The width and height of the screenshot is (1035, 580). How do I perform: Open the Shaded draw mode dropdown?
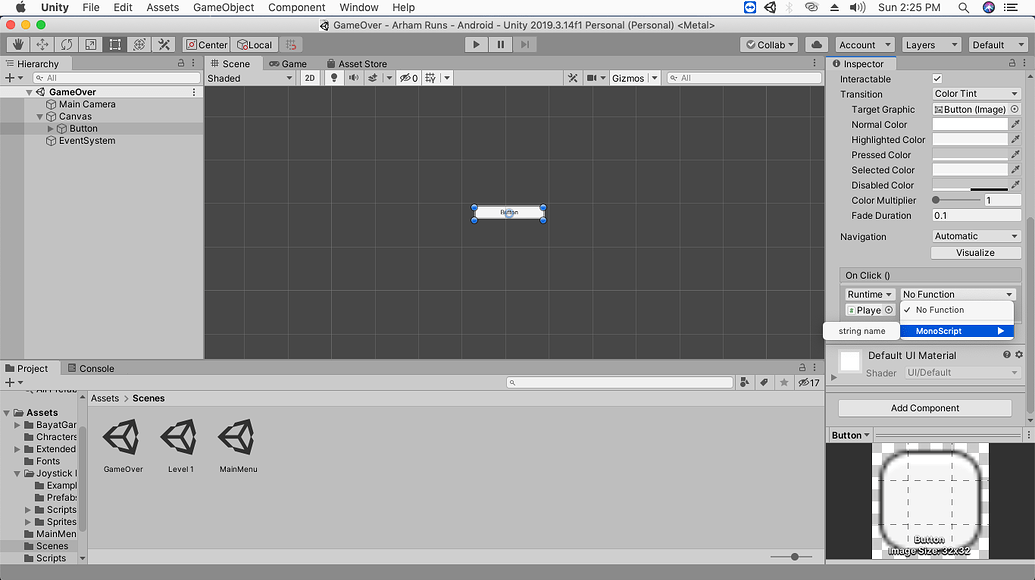pos(250,77)
